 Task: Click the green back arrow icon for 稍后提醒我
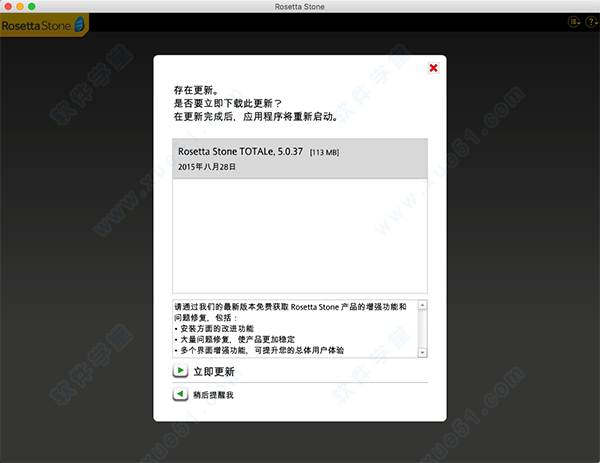tap(180, 394)
